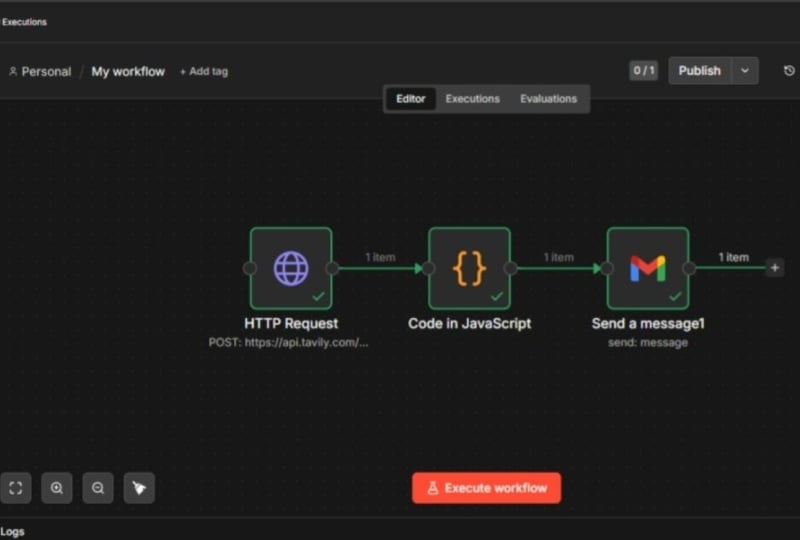Click the Code node input connector dot
Viewport: 800px width, 540px height.
pos(429,268)
